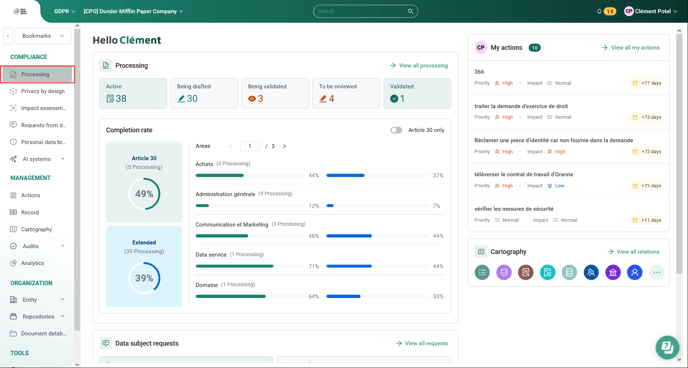Expand the Audits submenu chevron
The image size is (688, 368).
point(62,246)
